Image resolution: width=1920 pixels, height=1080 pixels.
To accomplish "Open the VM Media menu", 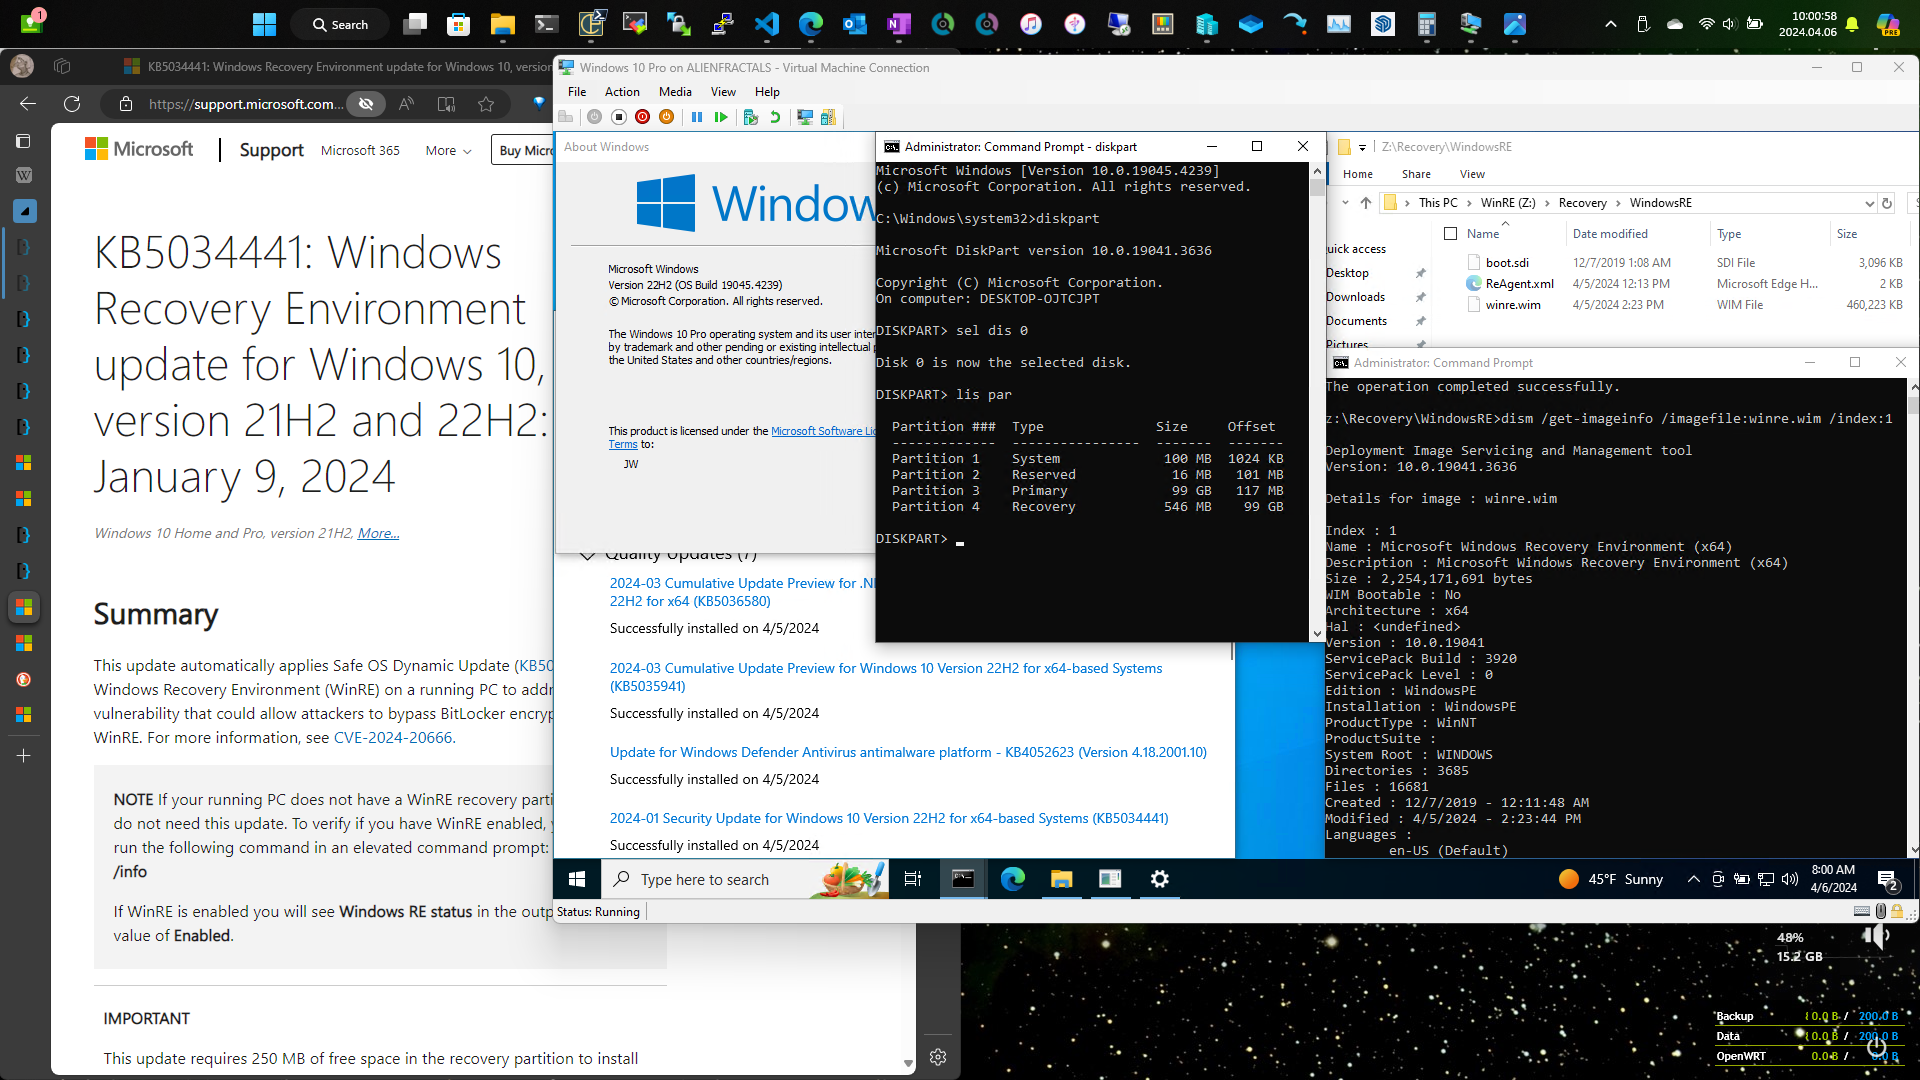I will pyautogui.click(x=675, y=92).
